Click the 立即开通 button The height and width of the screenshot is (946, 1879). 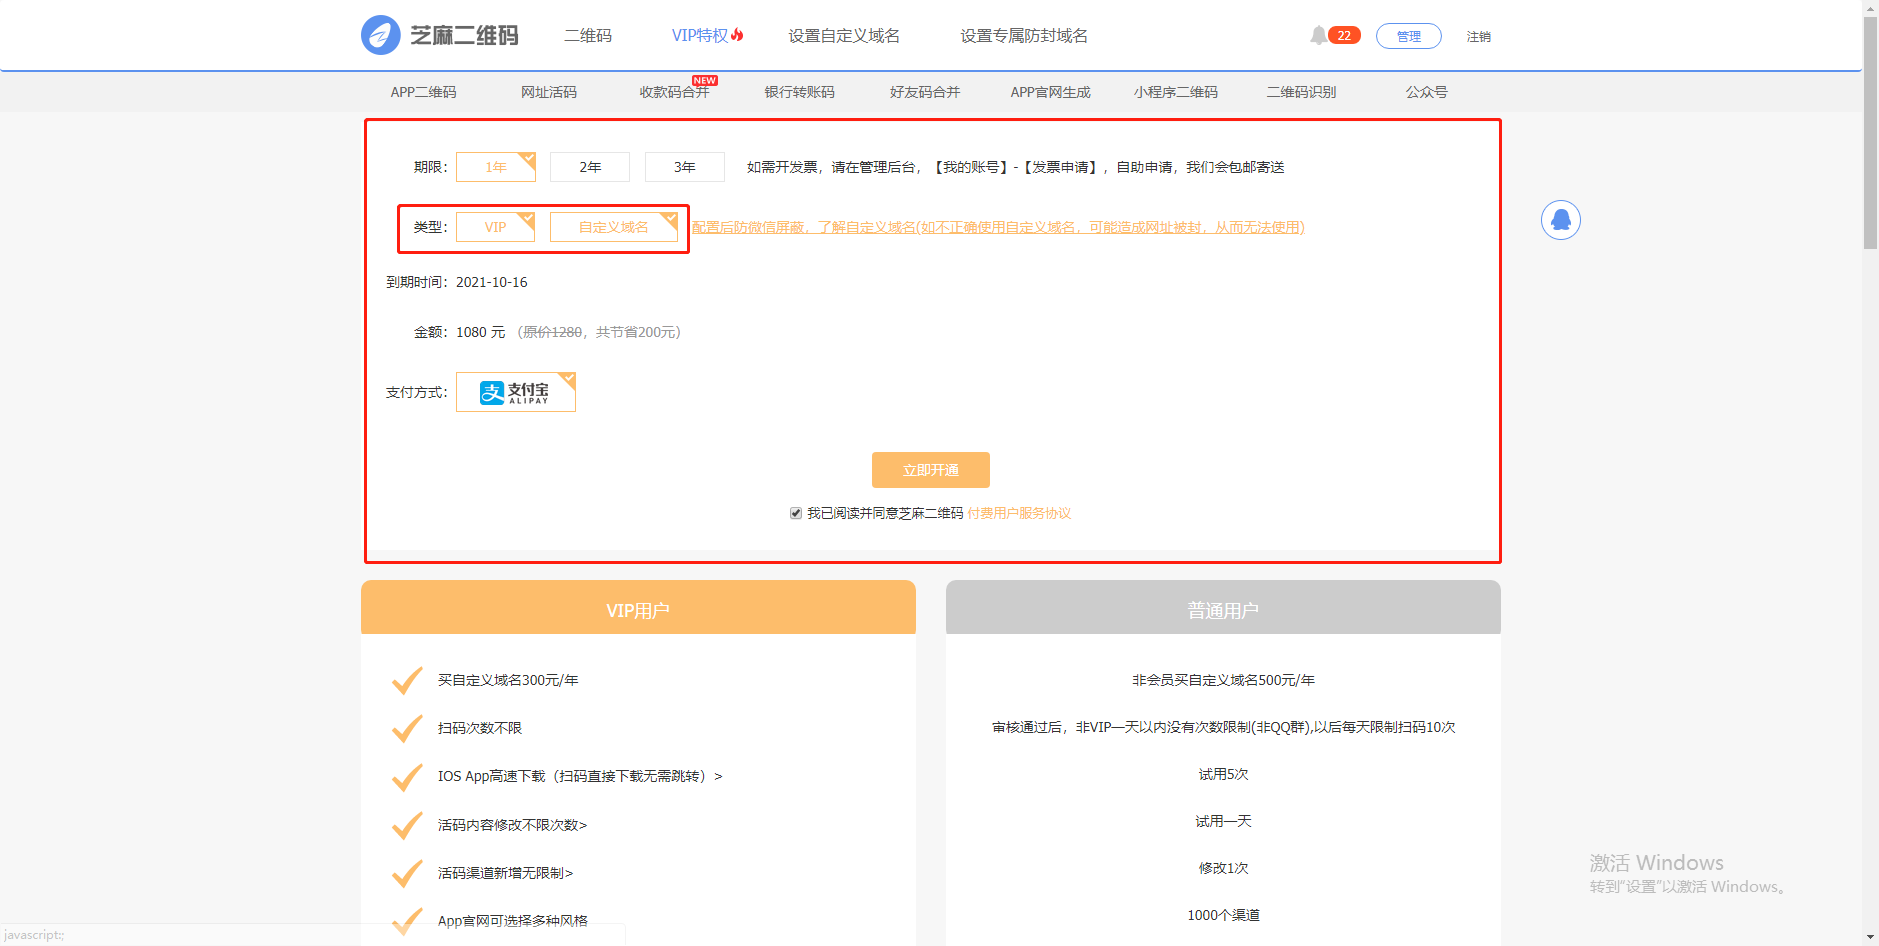[x=931, y=470]
